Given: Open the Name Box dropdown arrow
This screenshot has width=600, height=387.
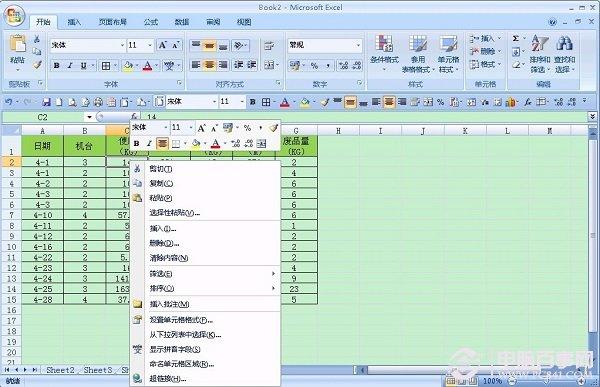Looking at the screenshot, I should pos(89,117).
